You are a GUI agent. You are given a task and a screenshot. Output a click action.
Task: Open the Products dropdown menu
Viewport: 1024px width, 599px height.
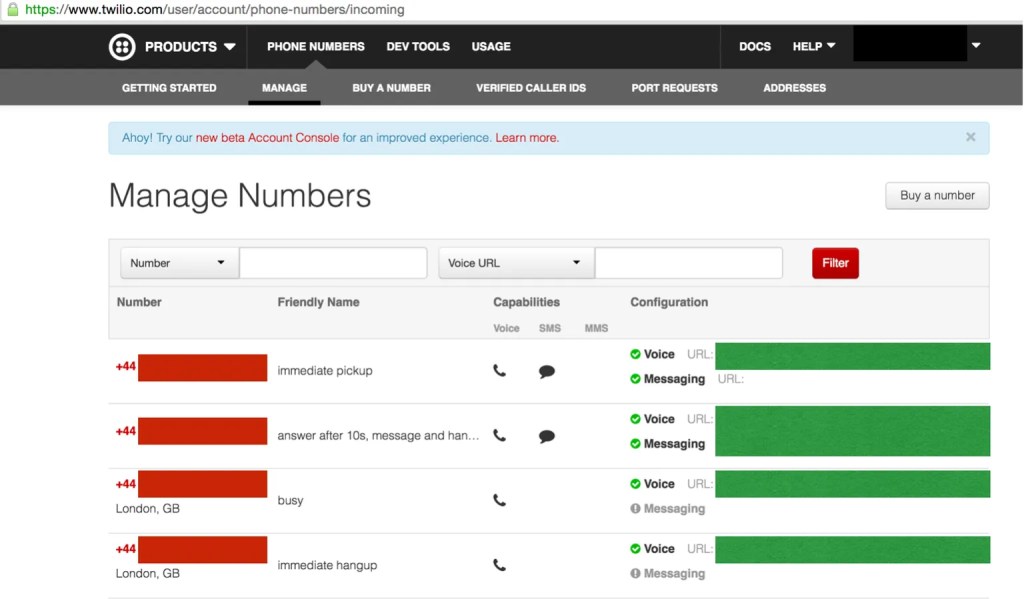click(189, 46)
